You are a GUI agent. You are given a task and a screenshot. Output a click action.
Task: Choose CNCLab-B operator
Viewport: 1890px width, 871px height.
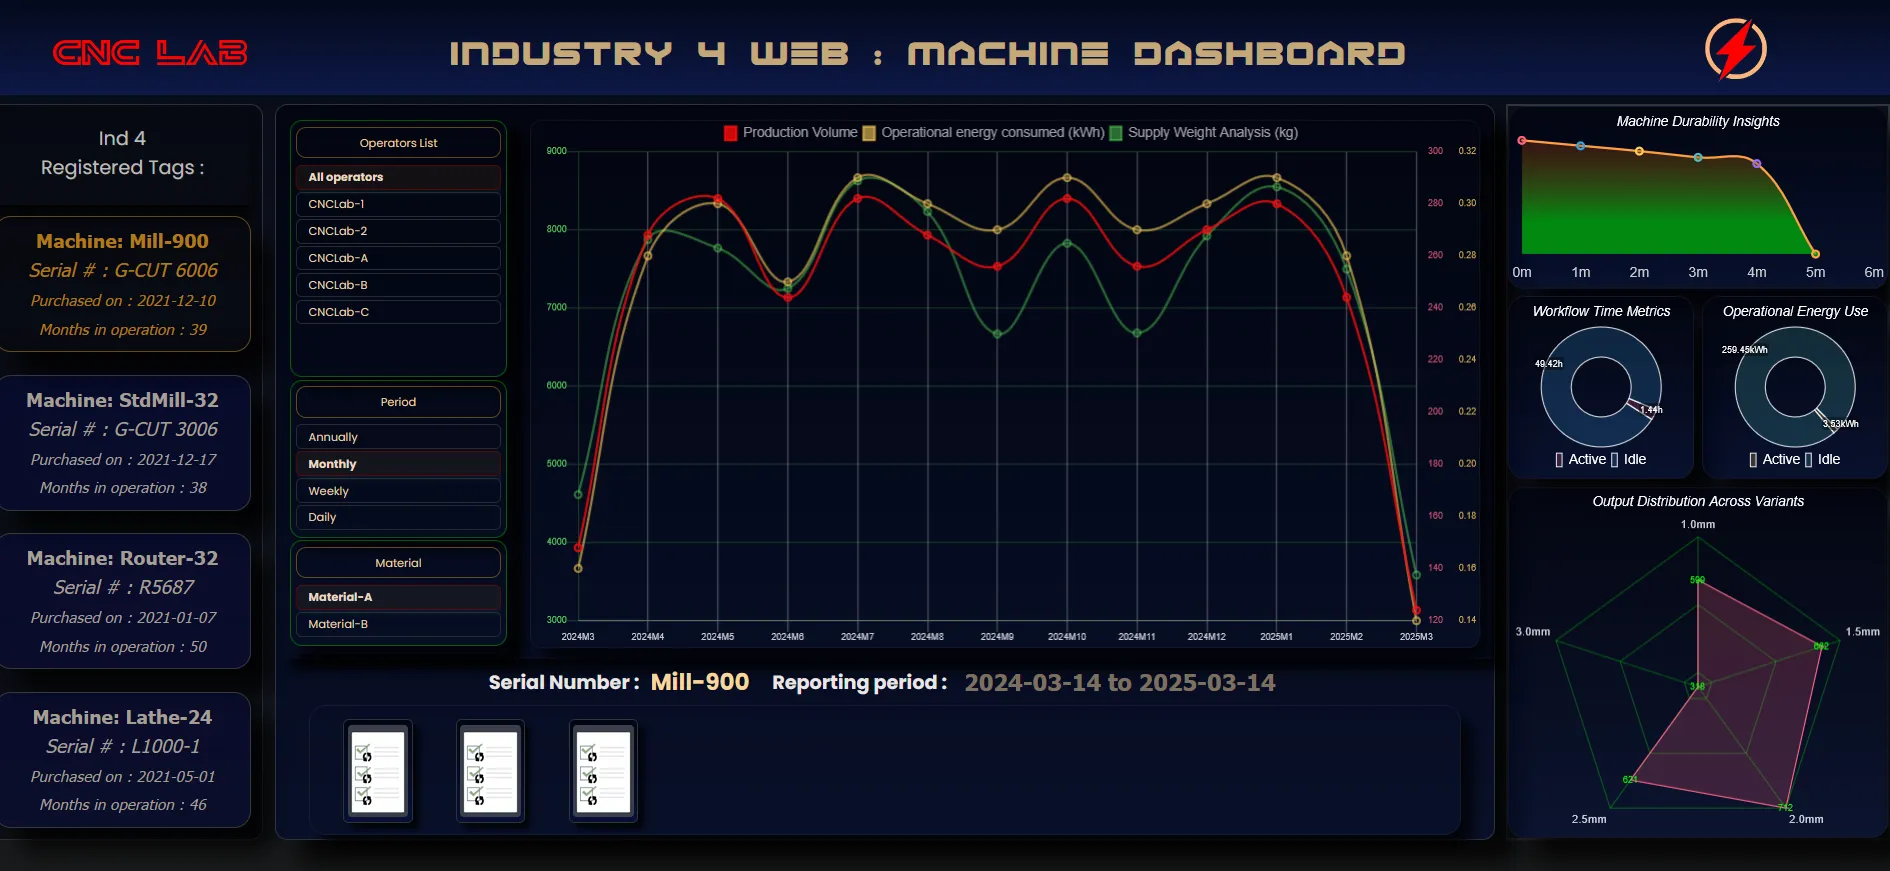pyautogui.click(x=398, y=285)
